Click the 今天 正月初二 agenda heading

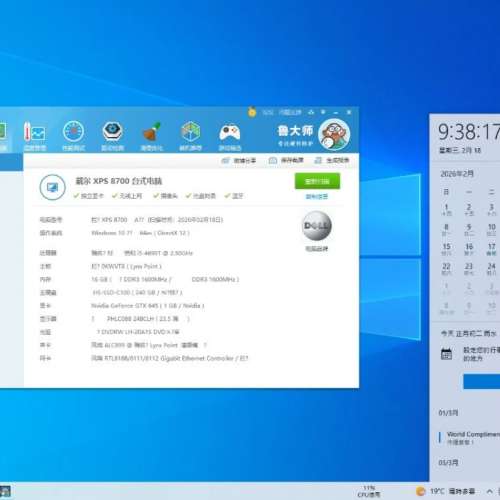(469, 333)
